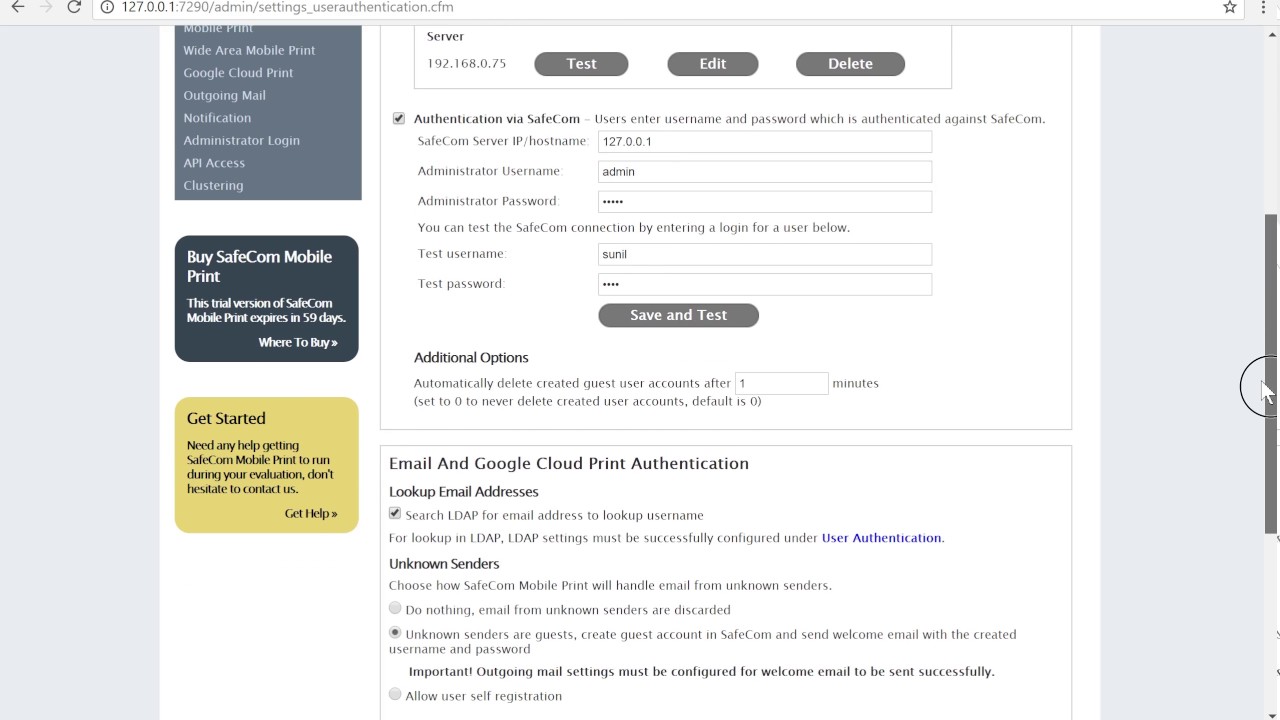The width and height of the screenshot is (1280, 720).
Task: Delete the 192.168.0.75 server entry
Action: click(x=850, y=64)
